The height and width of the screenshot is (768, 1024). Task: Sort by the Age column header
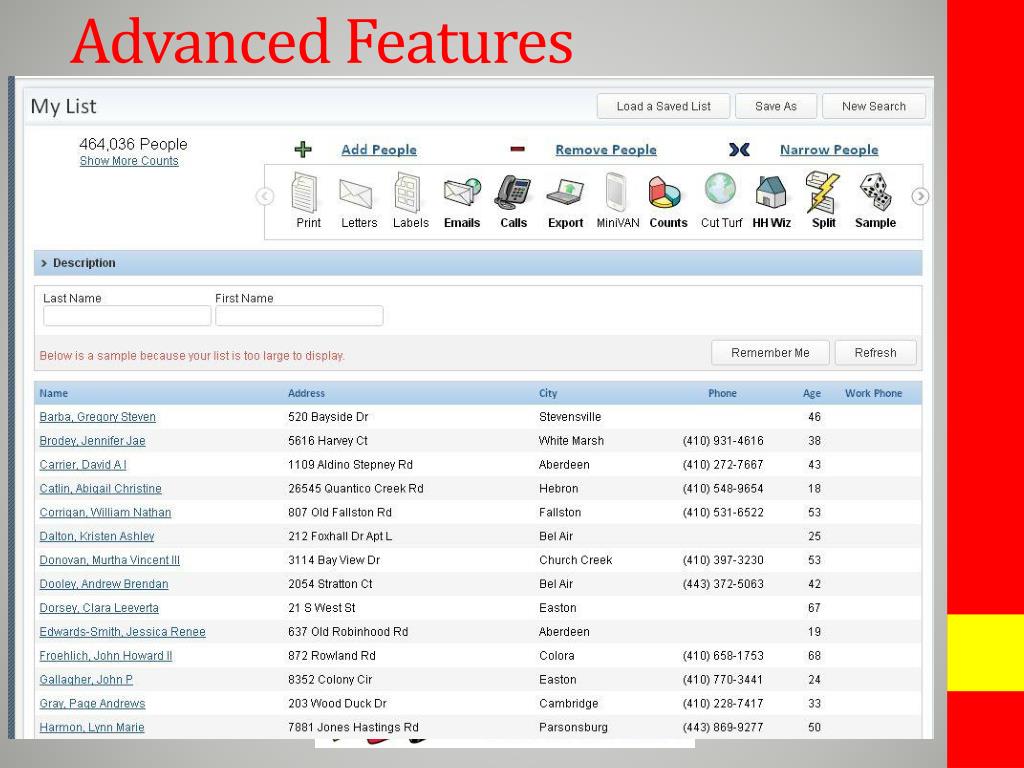(x=812, y=393)
